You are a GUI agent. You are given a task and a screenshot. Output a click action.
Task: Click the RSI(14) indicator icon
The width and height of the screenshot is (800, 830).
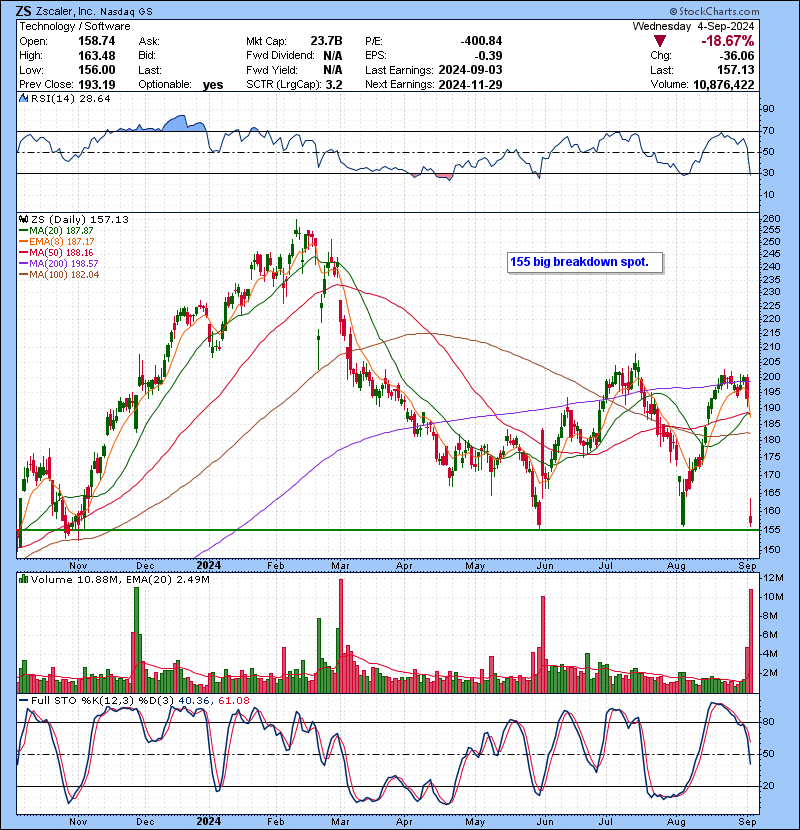[x=23, y=98]
